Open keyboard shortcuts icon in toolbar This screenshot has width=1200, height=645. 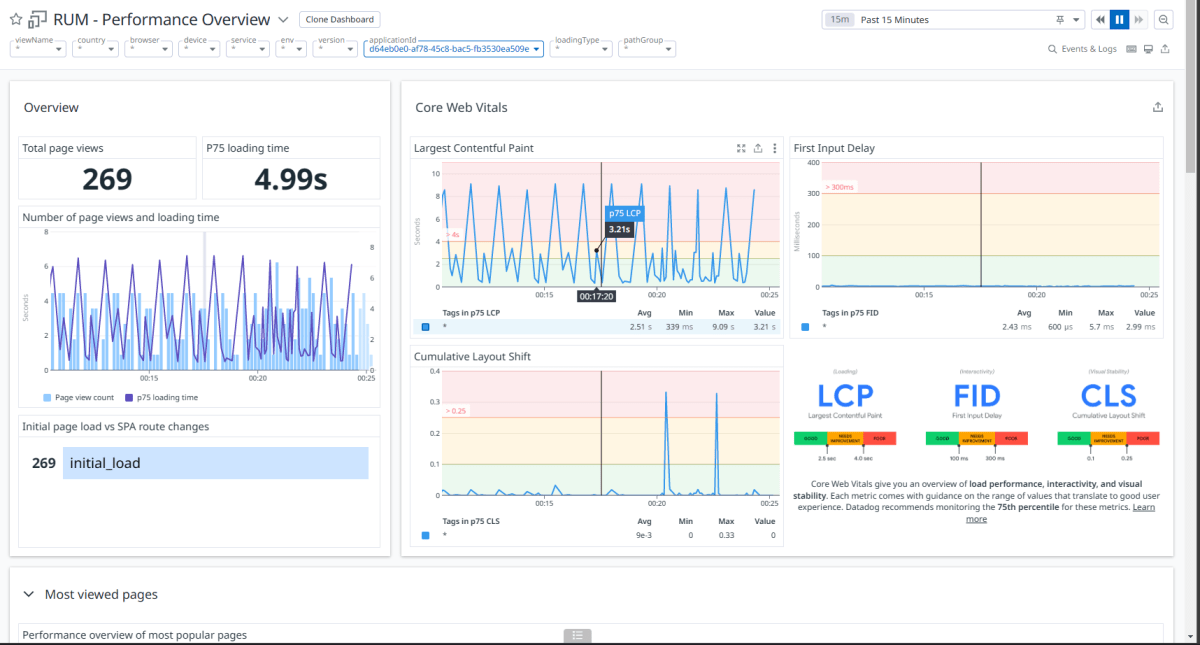tap(1131, 49)
